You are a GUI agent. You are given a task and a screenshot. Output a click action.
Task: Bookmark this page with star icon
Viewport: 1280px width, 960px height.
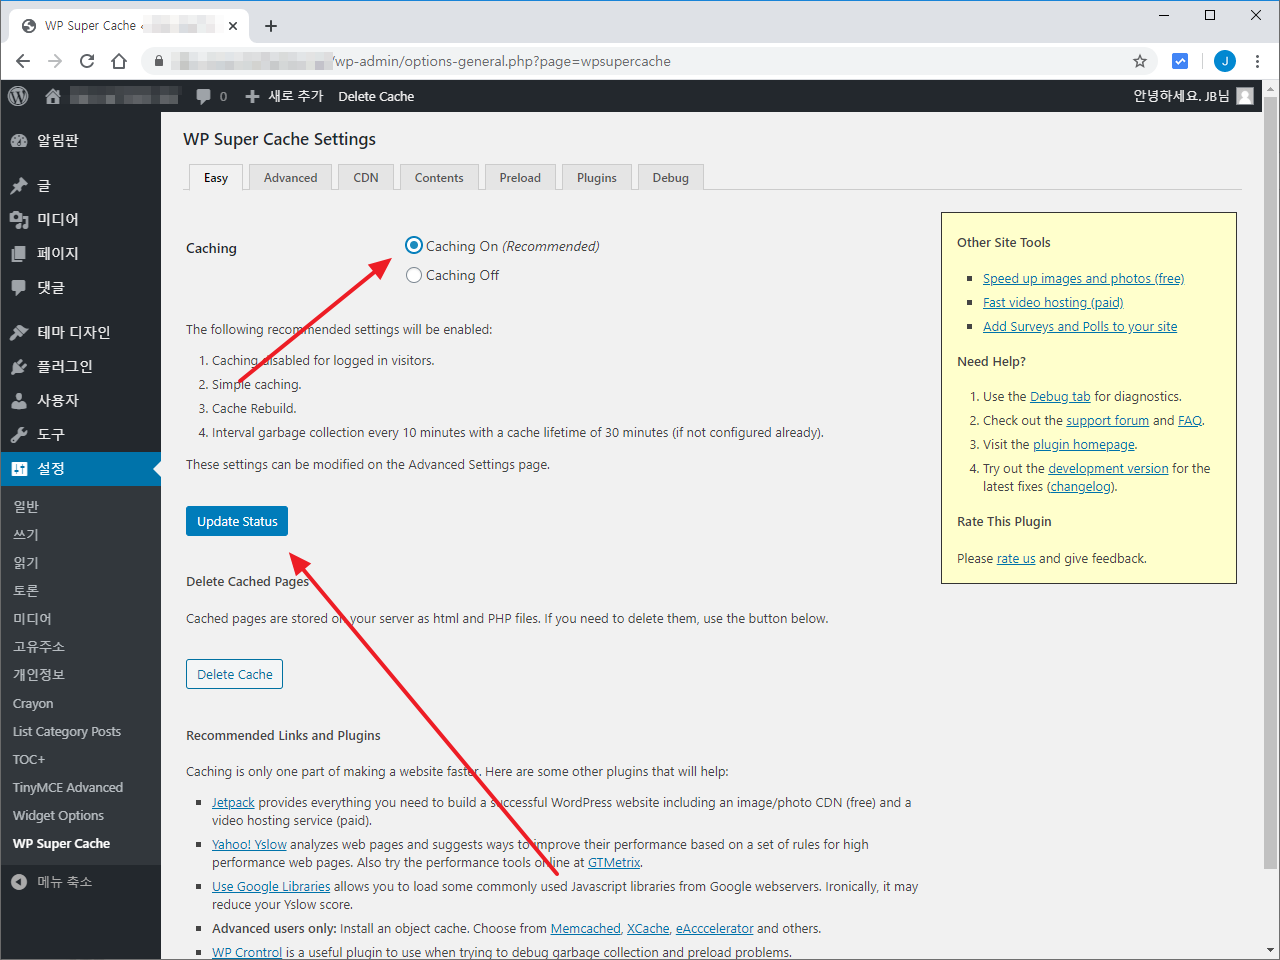[x=1140, y=61]
